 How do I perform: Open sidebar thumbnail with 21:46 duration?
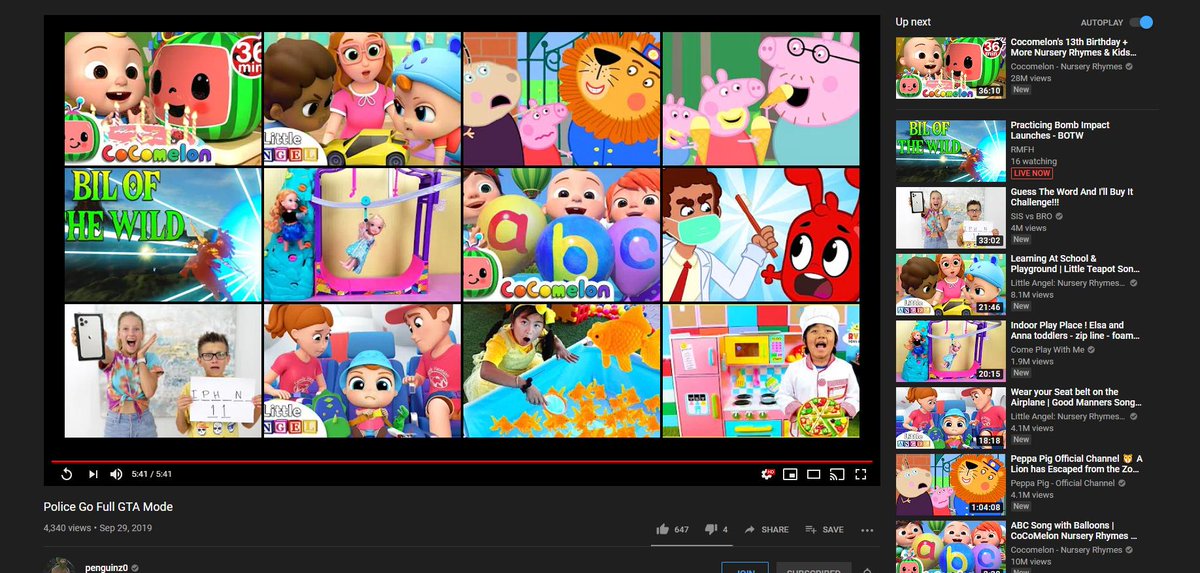tap(950, 284)
